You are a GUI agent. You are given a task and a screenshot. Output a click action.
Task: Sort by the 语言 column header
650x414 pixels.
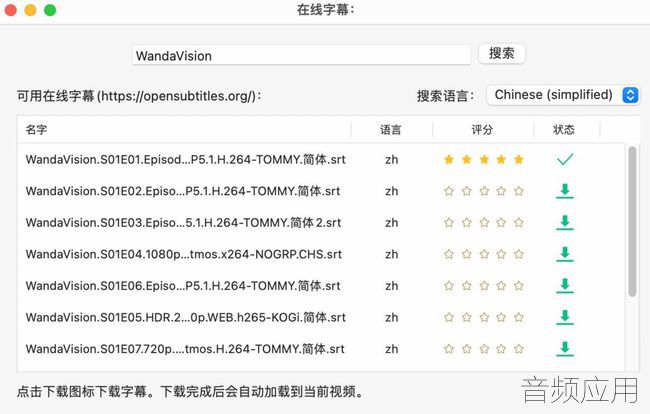click(391, 130)
